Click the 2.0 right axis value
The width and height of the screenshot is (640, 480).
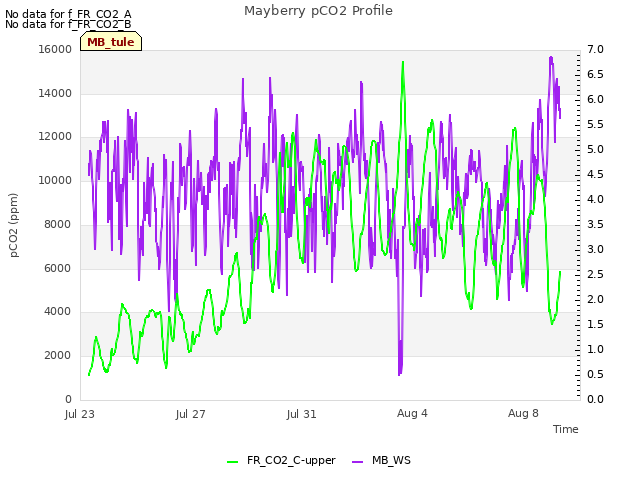coord(595,299)
